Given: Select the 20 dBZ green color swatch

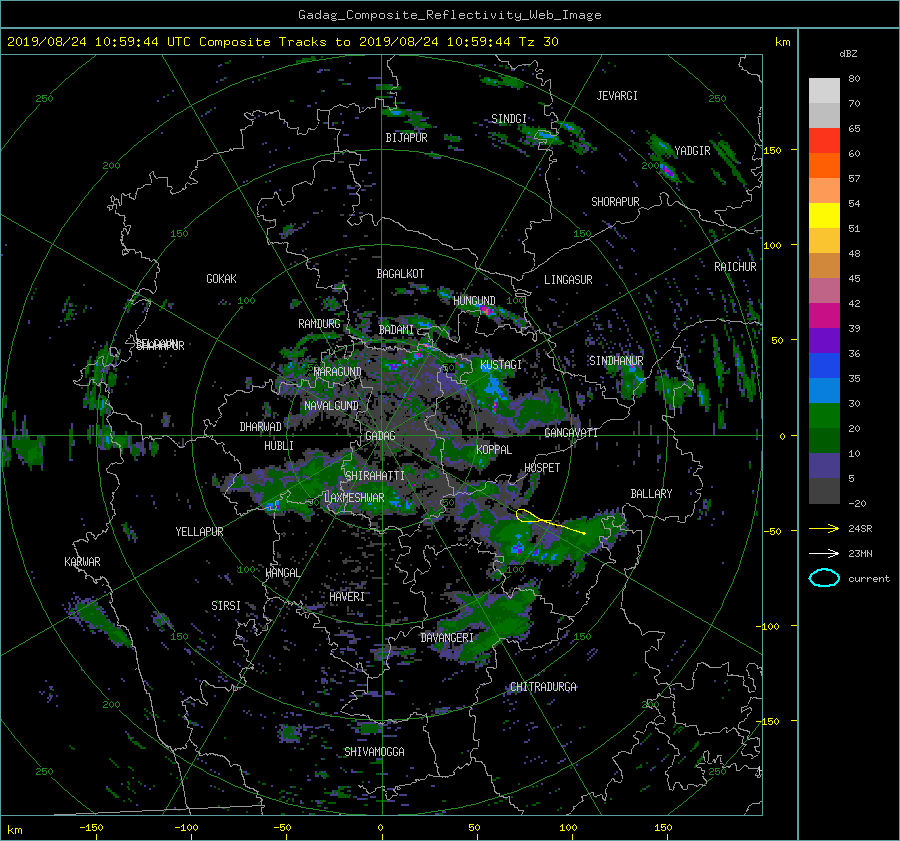Looking at the screenshot, I should (x=824, y=416).
